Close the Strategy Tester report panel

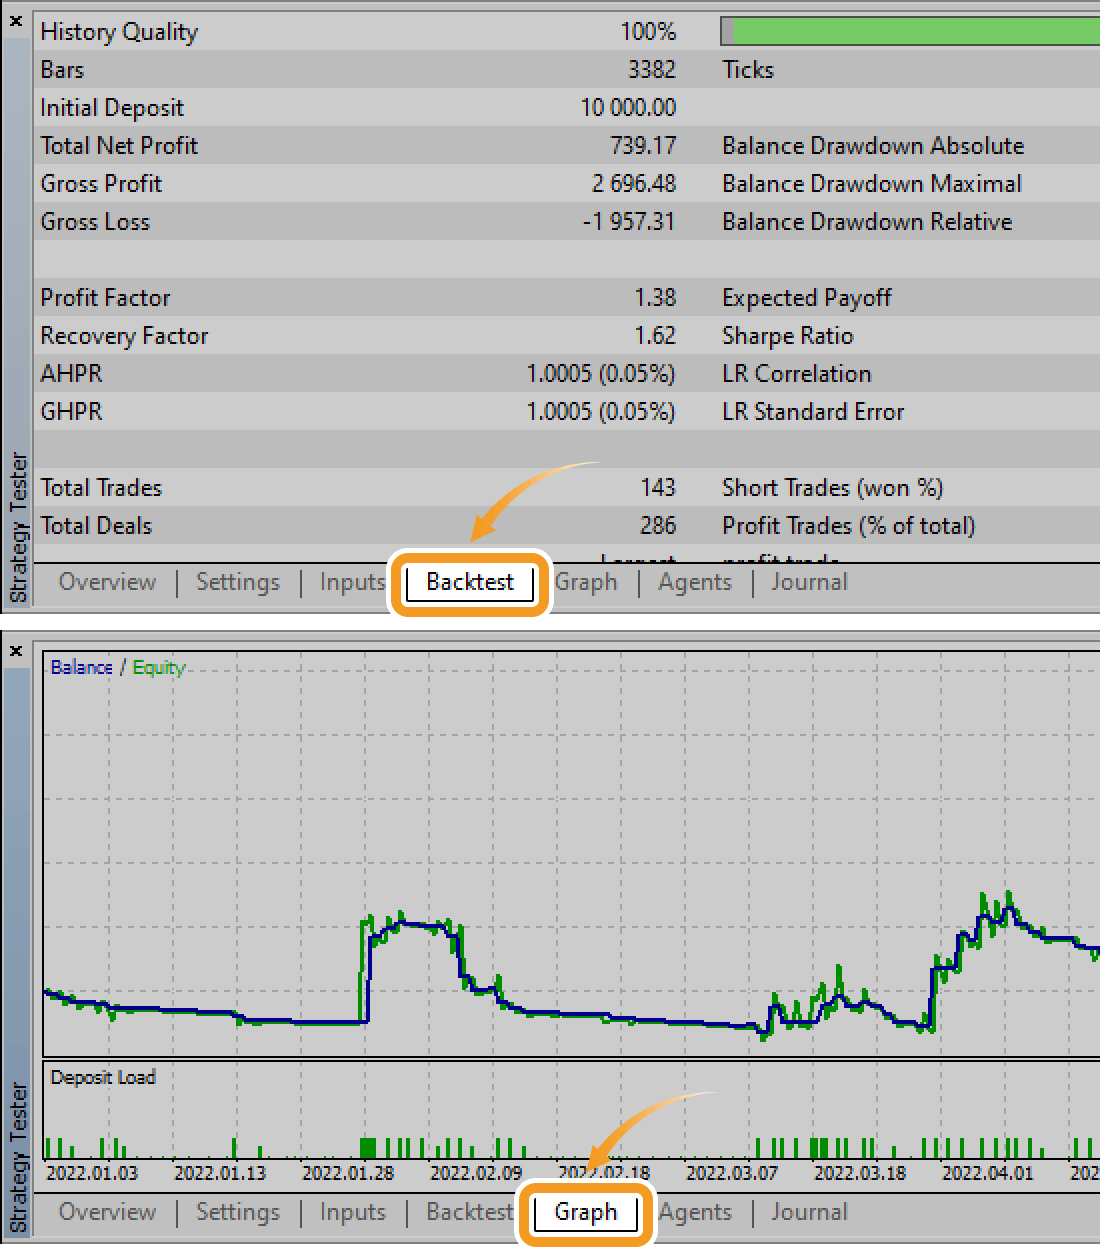click(x=16, y=20)
